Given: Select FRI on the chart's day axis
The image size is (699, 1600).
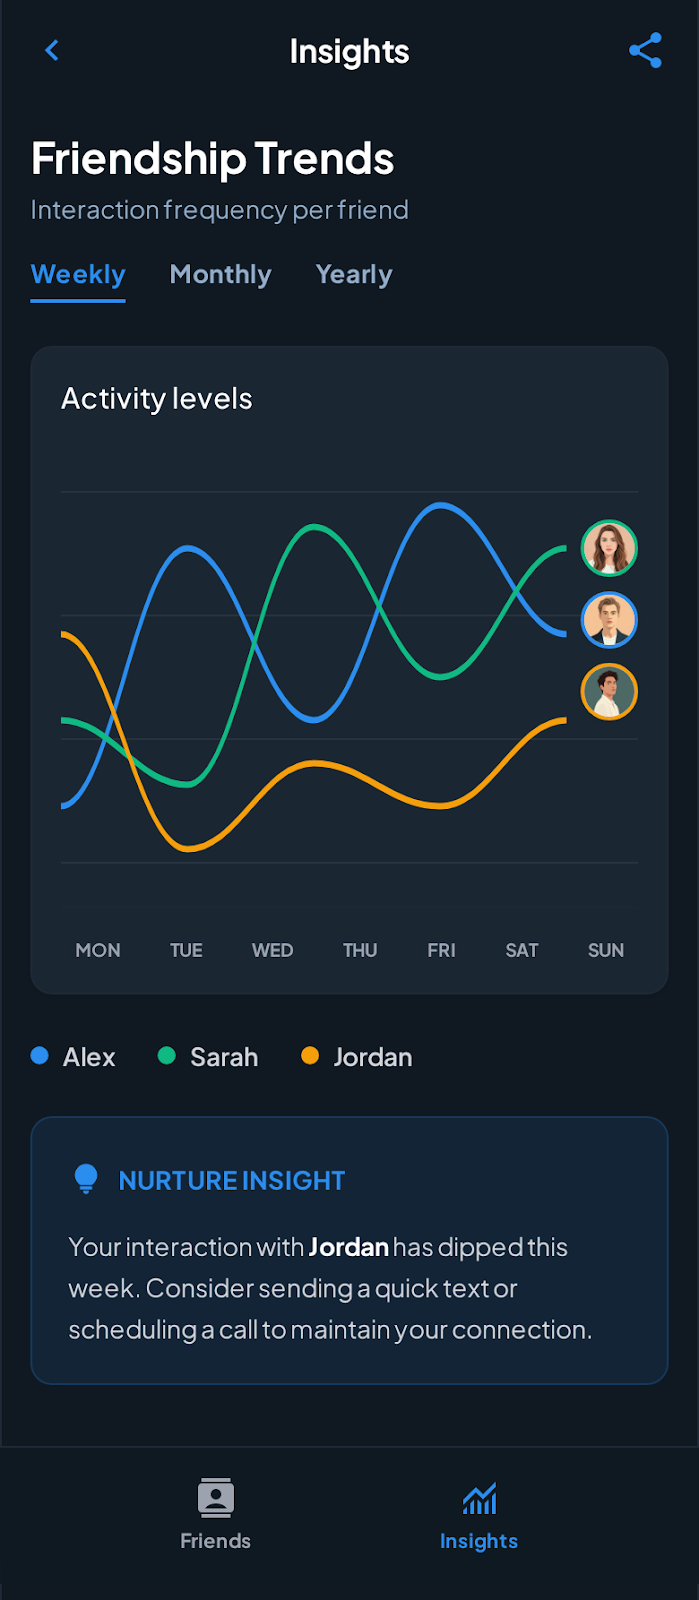Looking at the screenshot, I should pyautogui.click(x=441, y=950).
